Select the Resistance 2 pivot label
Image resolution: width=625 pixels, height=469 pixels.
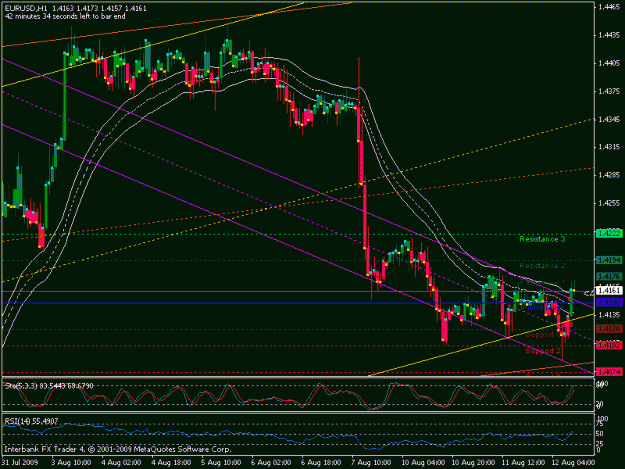[542, 265]
